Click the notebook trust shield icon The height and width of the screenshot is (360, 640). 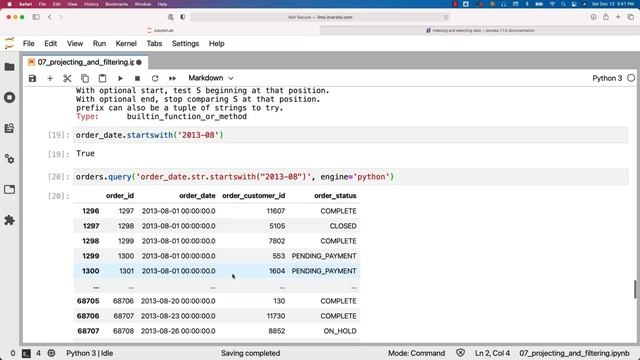pos(460,353)
